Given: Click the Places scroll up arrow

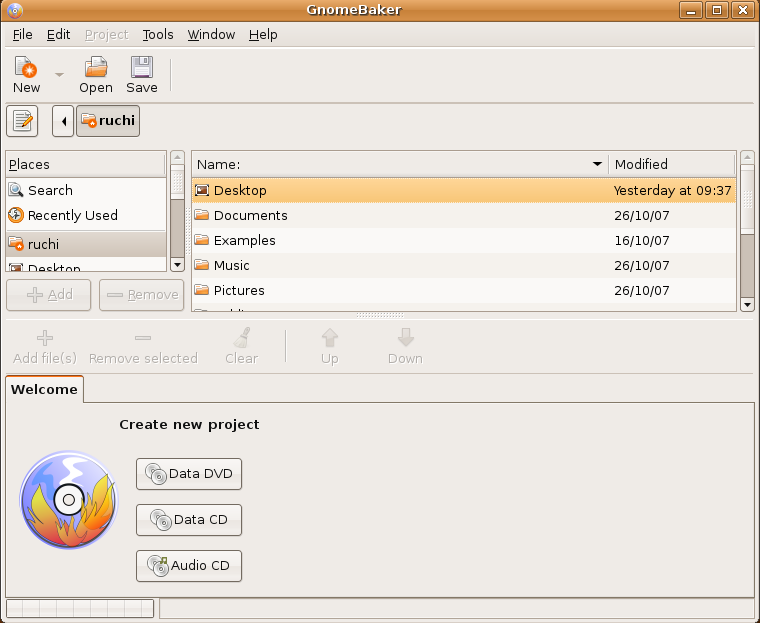Looking at the screenshot, I should click(177, 157).
